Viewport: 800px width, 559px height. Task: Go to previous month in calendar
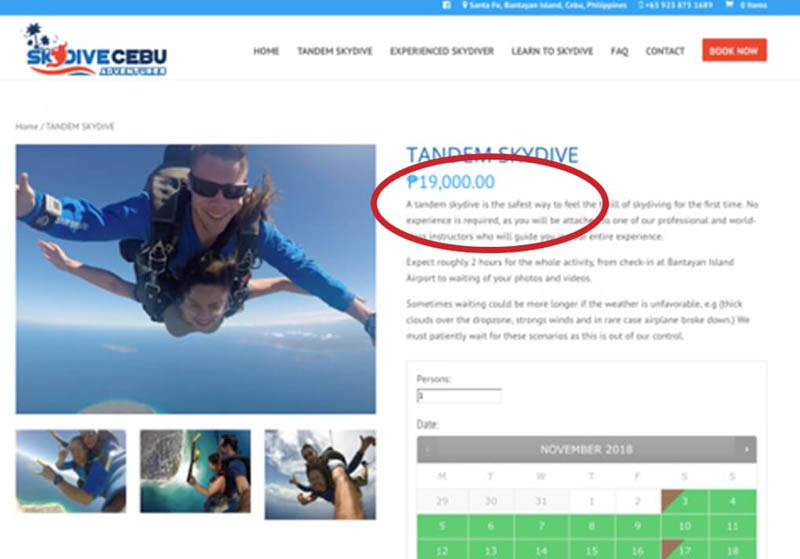tap(428, 449)
